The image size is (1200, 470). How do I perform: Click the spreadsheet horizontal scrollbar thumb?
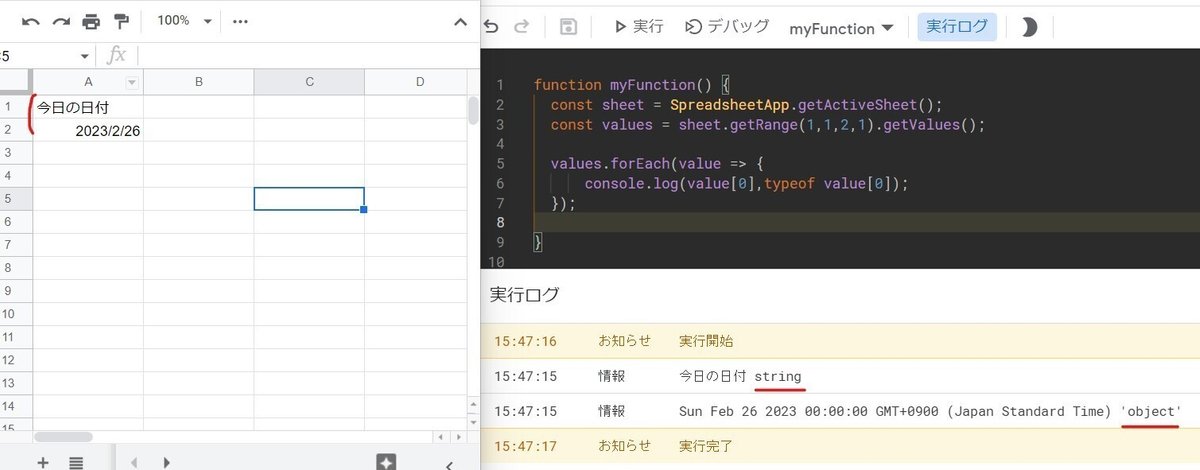tap(63, 437)
